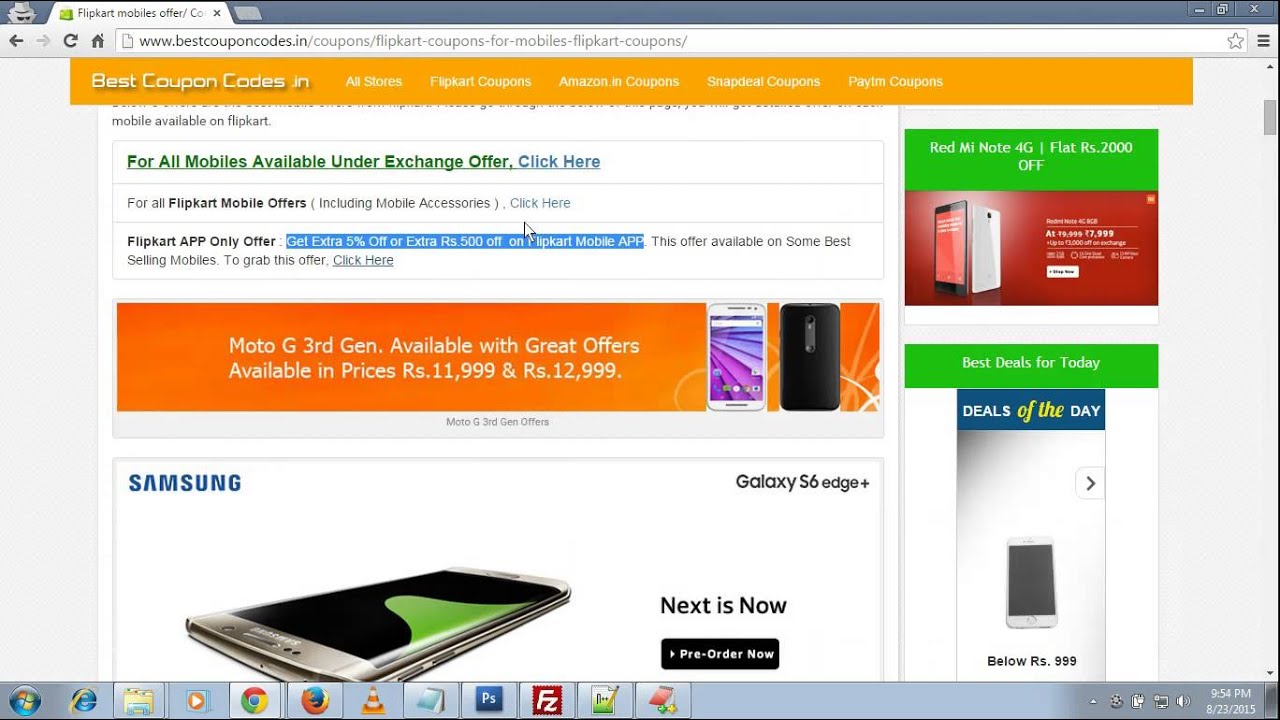This screenshot has height=720, width=1280.
Task: Click the Samsung logo in the ad
Action: (185, 483)
